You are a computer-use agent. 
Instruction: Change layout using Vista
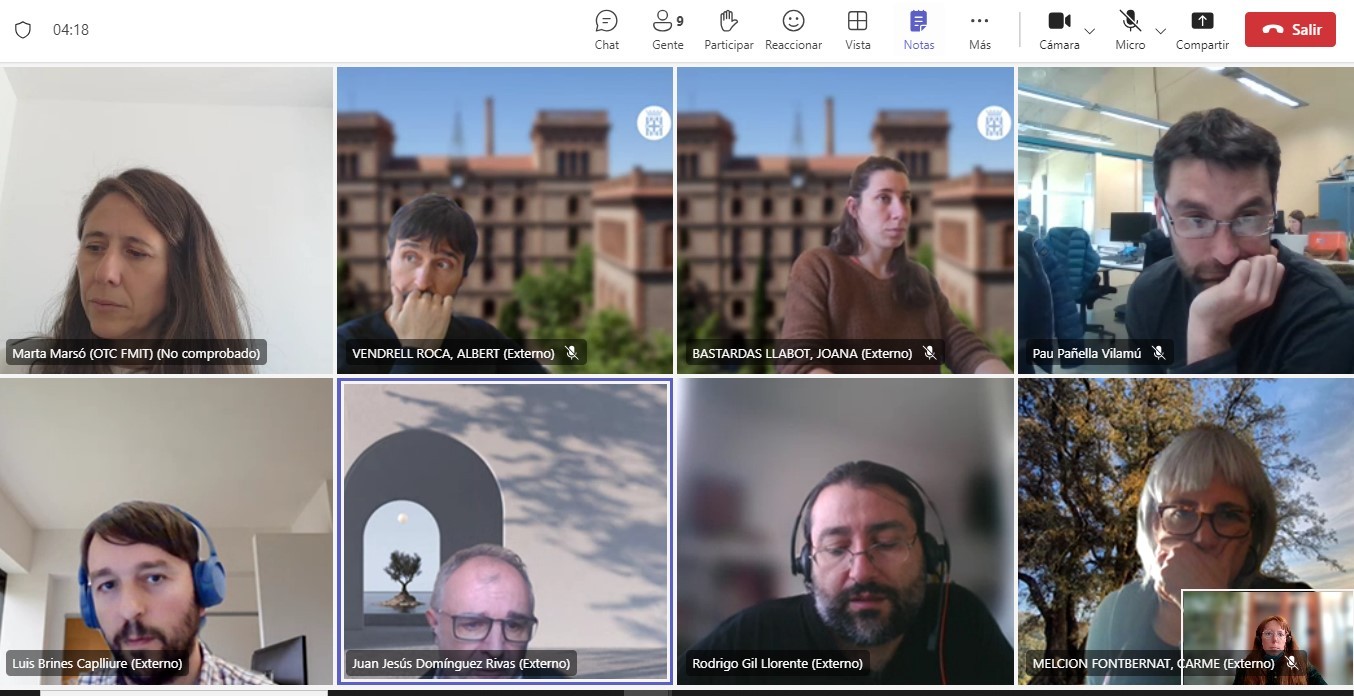(857, 30)
